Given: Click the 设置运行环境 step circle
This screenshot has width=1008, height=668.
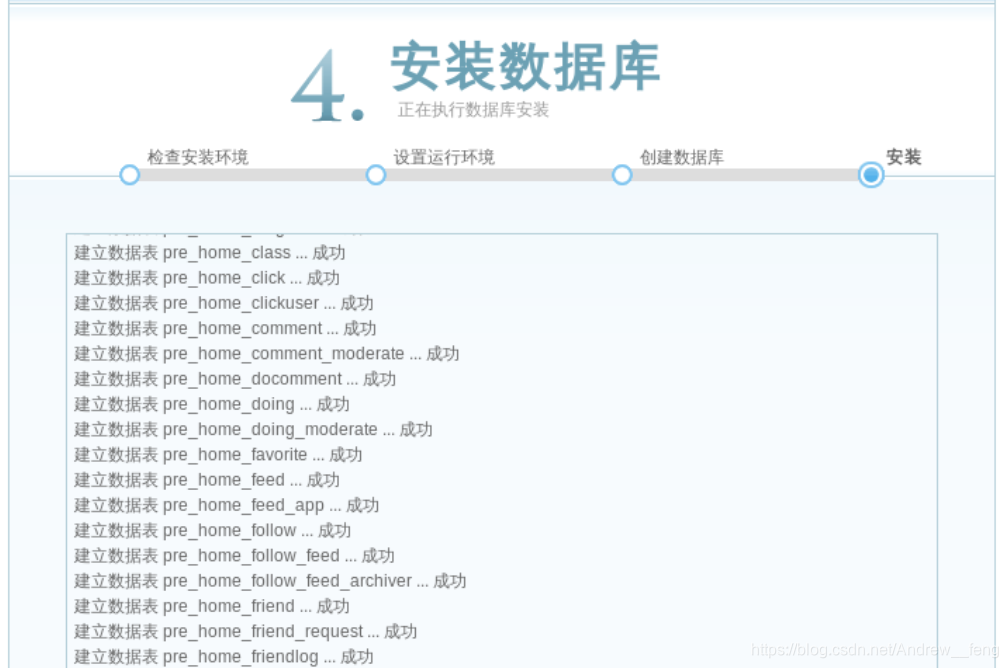Looking at the screenshot, I should point(376,175).
